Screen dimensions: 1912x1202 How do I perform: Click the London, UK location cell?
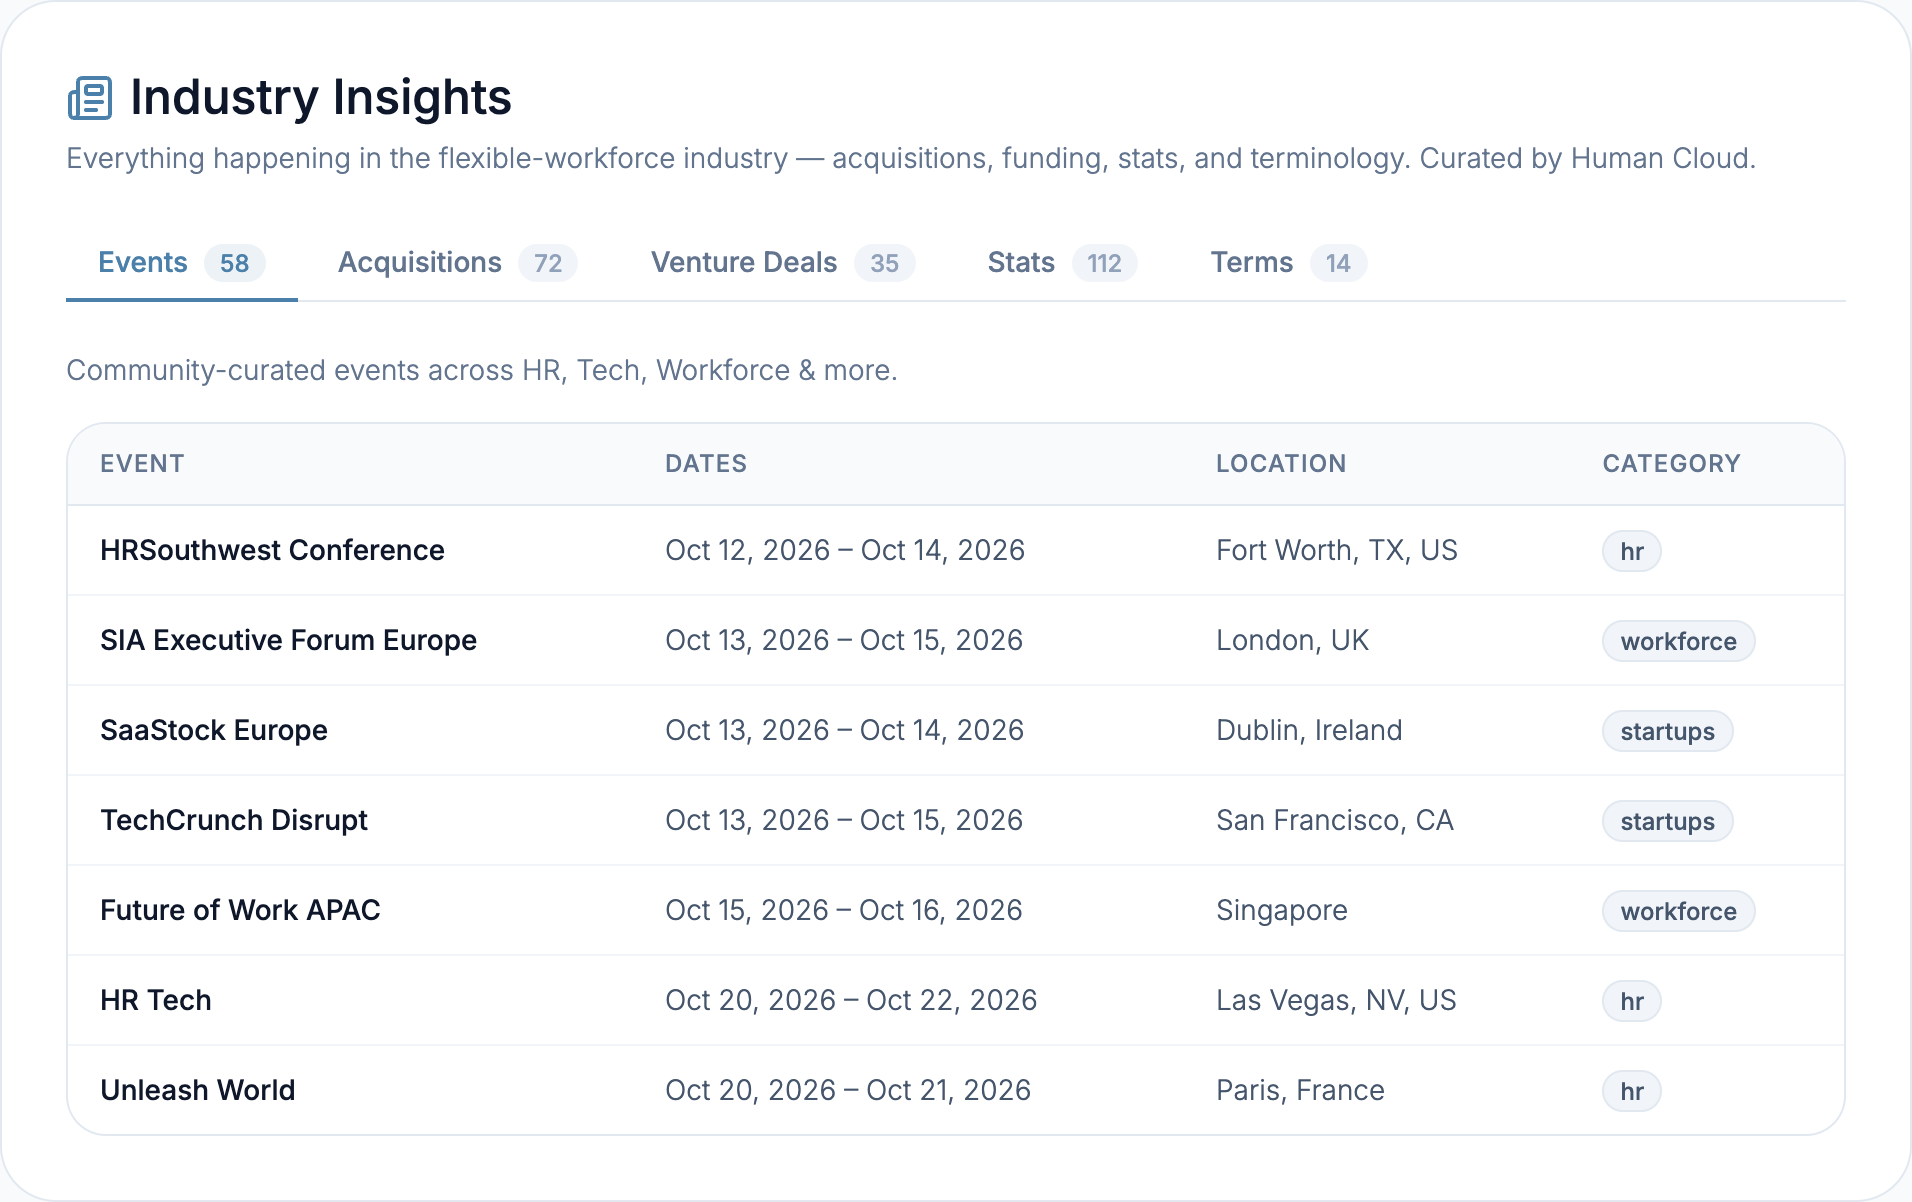tap(1292, 640)
